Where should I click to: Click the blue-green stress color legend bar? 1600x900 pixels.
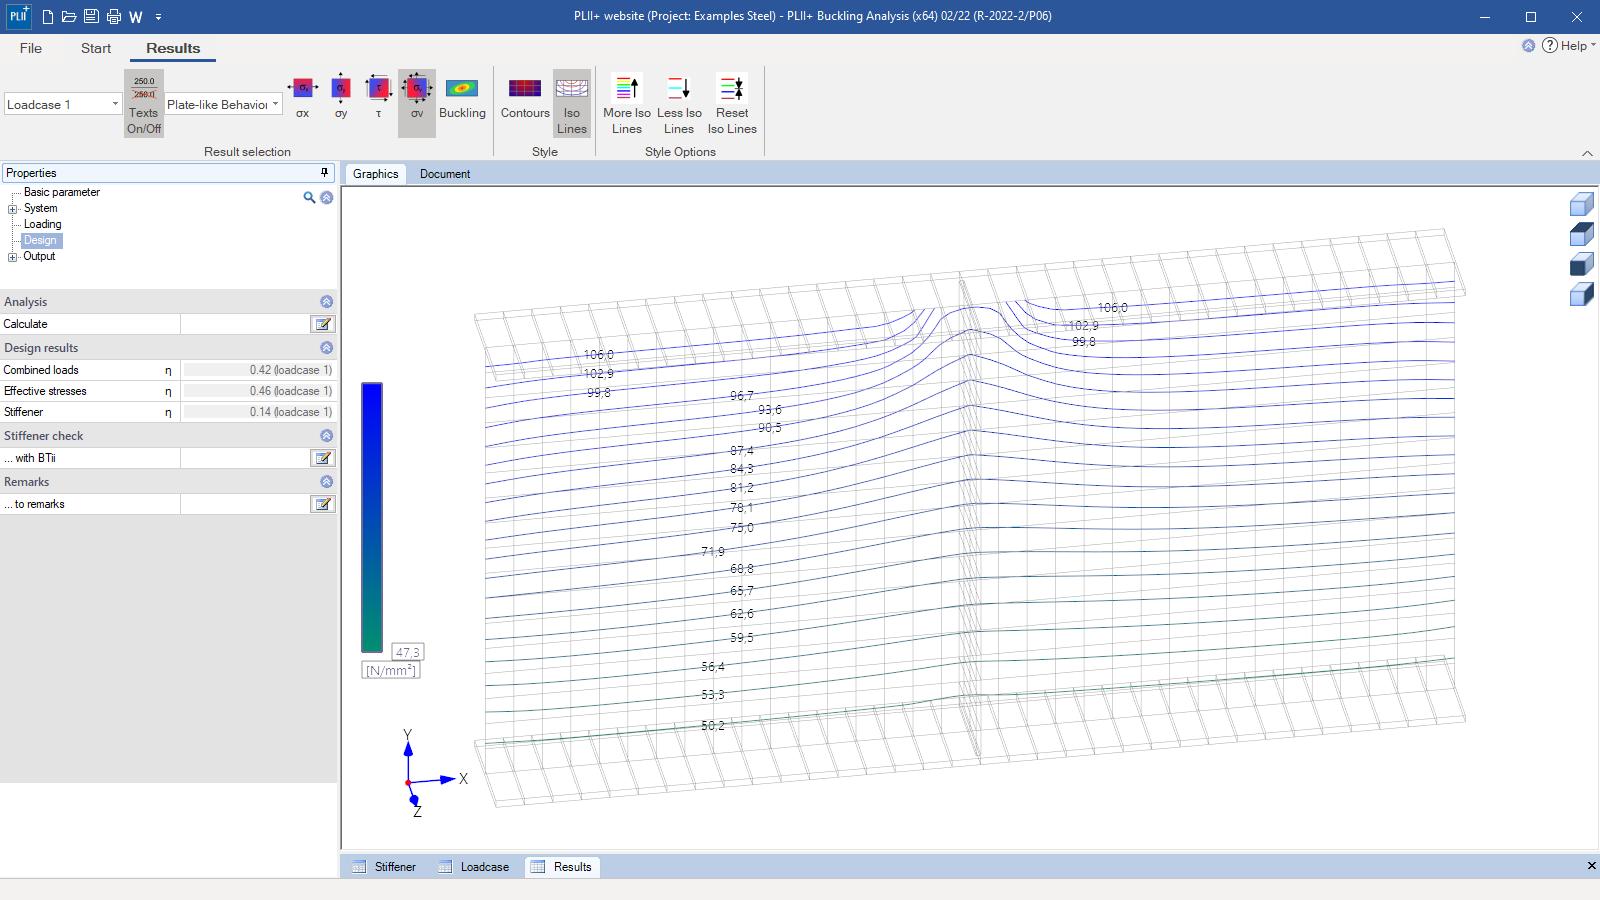[372, 517]
